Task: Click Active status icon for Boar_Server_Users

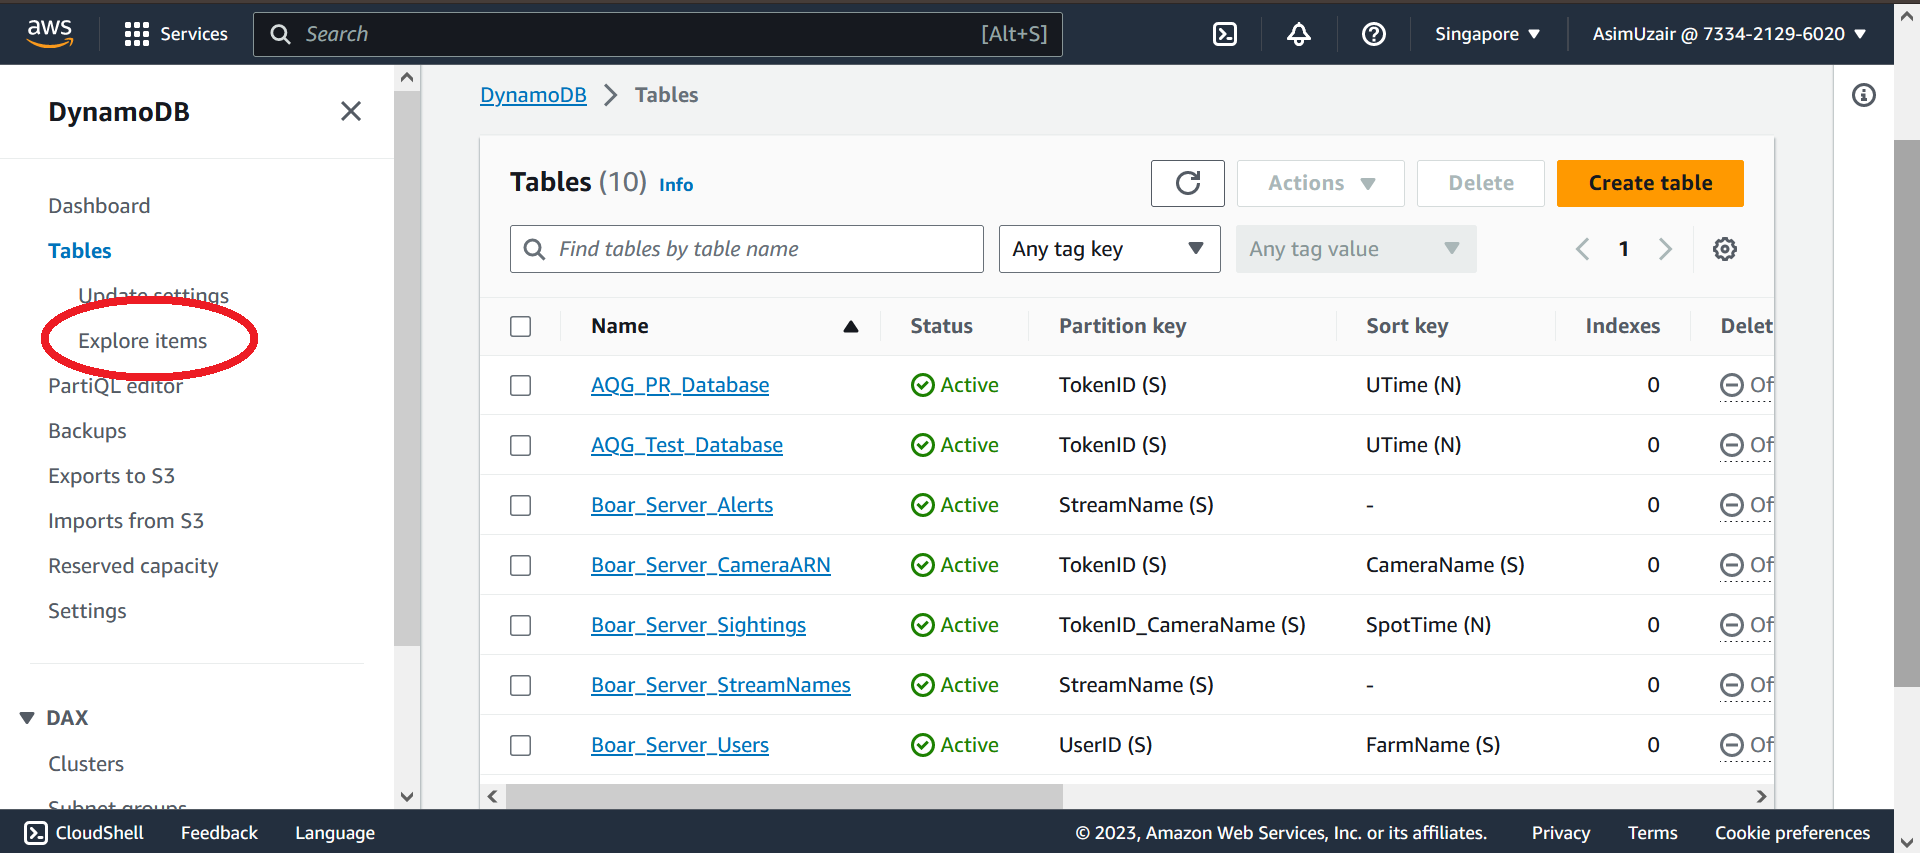Action: pyautogui.click(x=923, y=745)
